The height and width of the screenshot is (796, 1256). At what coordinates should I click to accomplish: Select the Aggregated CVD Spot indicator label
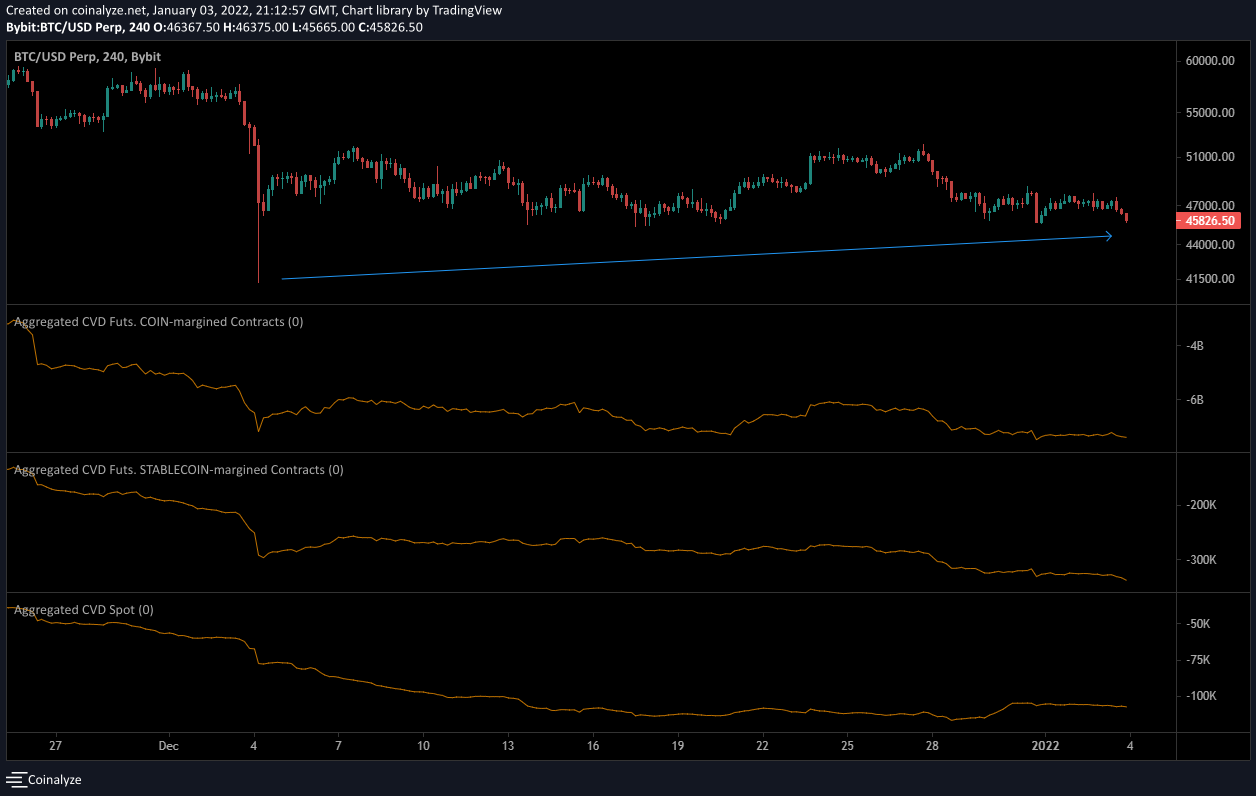[x=84, y=609]
